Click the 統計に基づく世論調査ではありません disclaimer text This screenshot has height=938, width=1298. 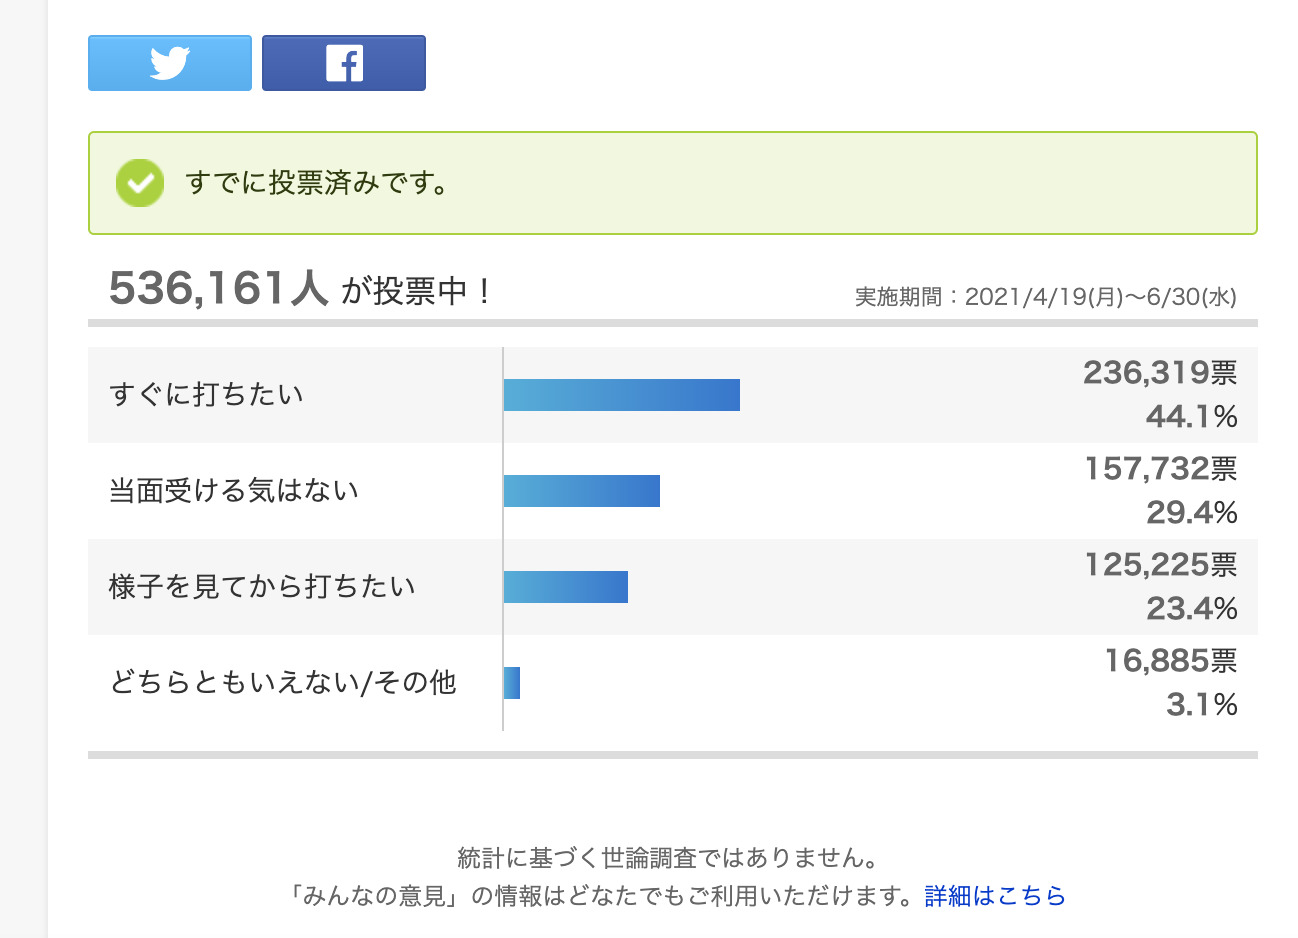point(668,858)
